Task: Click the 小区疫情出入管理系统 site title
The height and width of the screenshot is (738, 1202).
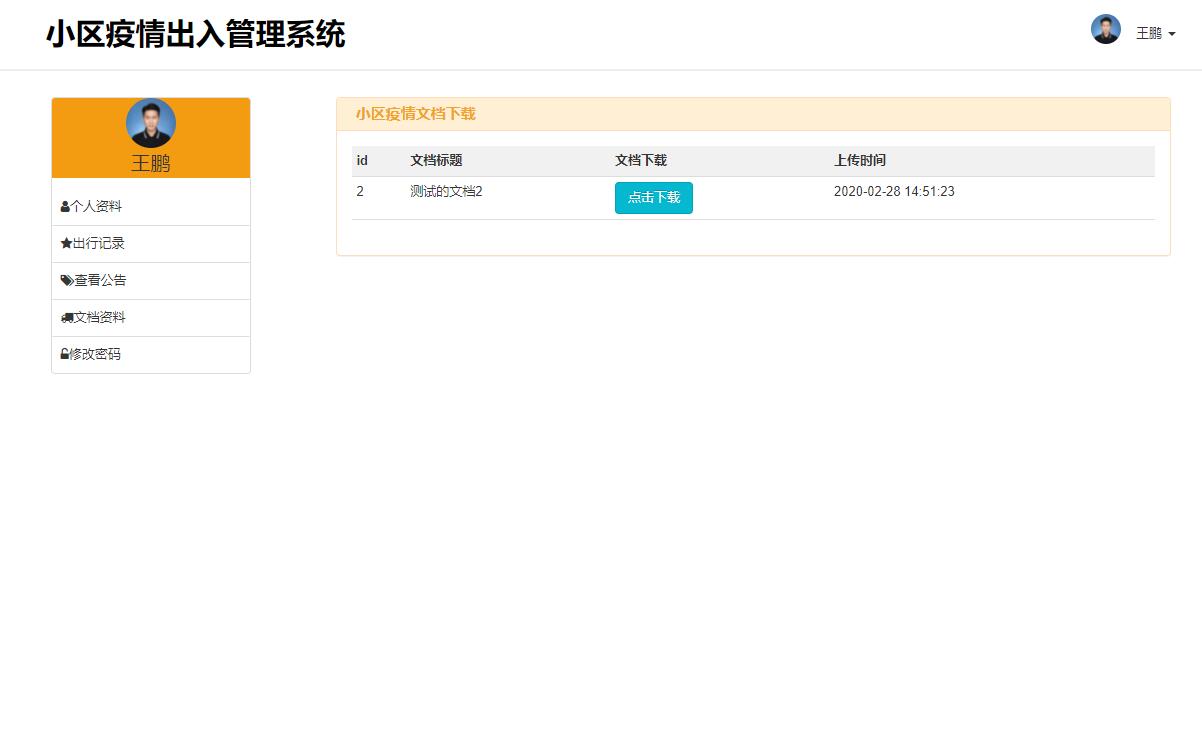Action: point(196,34)
